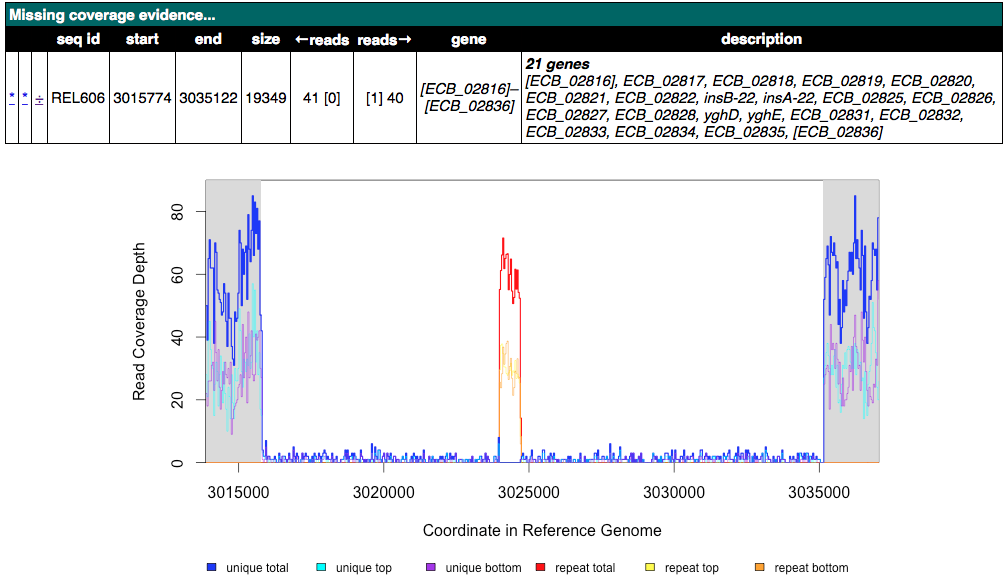Click the '21 genes' description heading

coord(557,64)
